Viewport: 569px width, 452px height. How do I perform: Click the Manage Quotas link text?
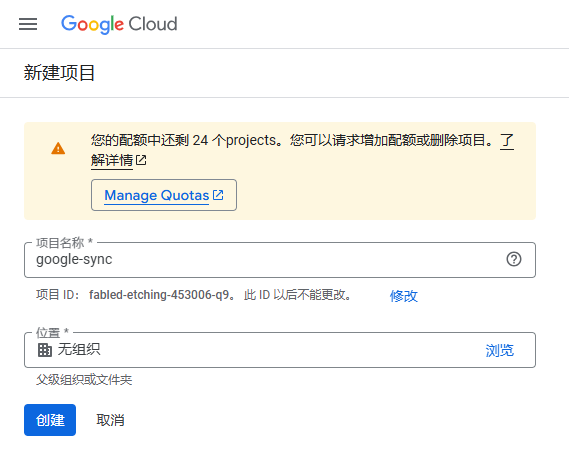tap(156, 195)
